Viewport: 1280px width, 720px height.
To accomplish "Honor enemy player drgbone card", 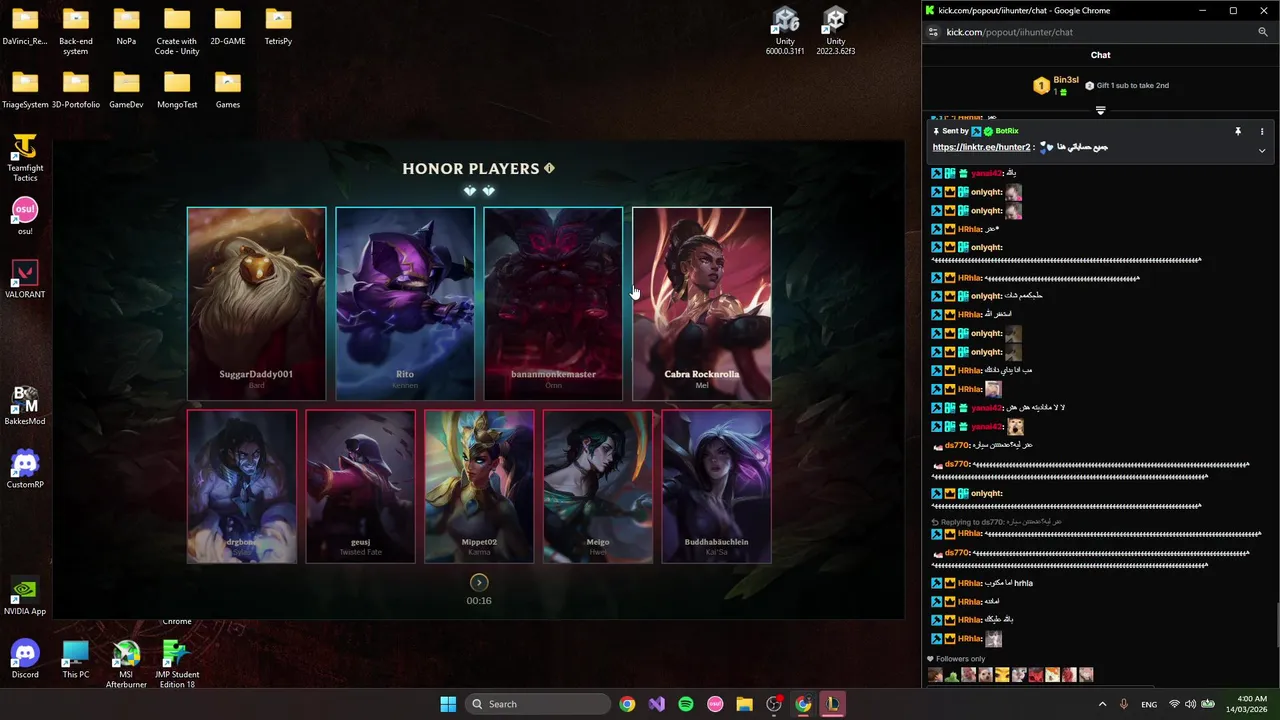I will pos(242,487).
